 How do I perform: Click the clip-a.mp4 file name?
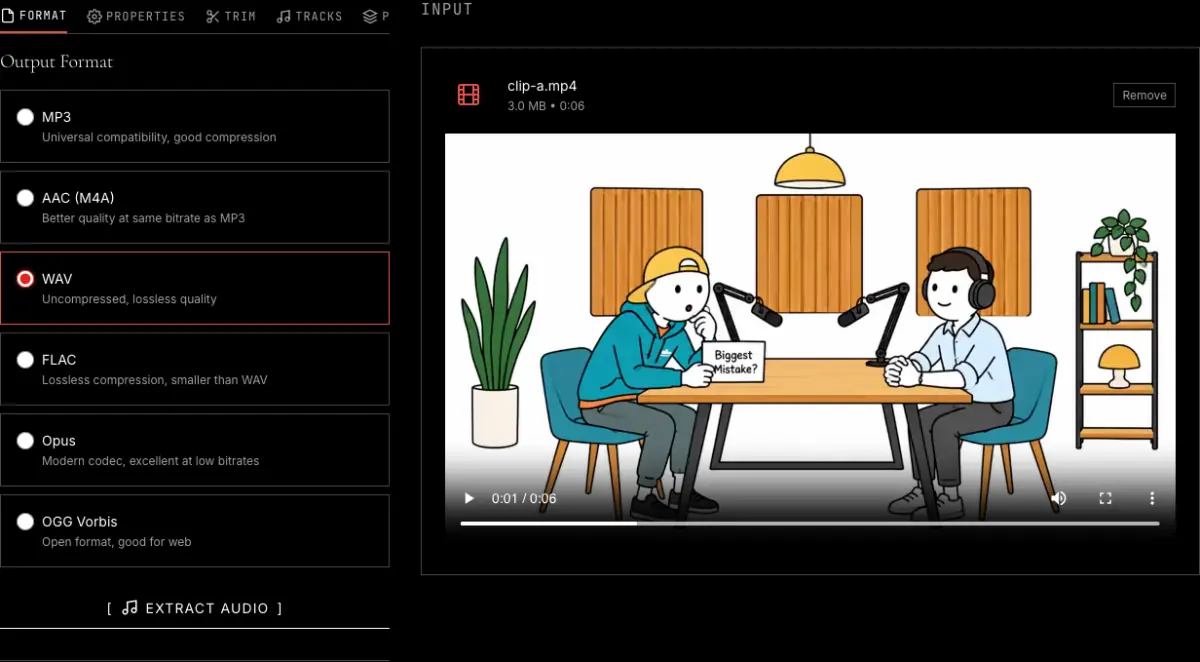(x=542, y=86)
